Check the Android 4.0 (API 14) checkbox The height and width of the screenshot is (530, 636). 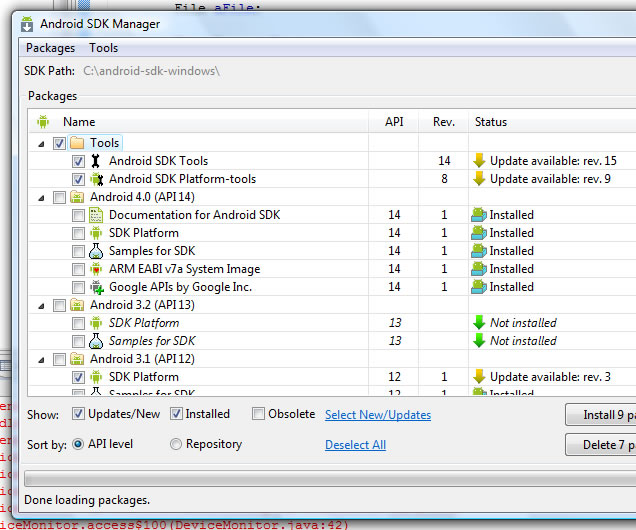[60, 197]
